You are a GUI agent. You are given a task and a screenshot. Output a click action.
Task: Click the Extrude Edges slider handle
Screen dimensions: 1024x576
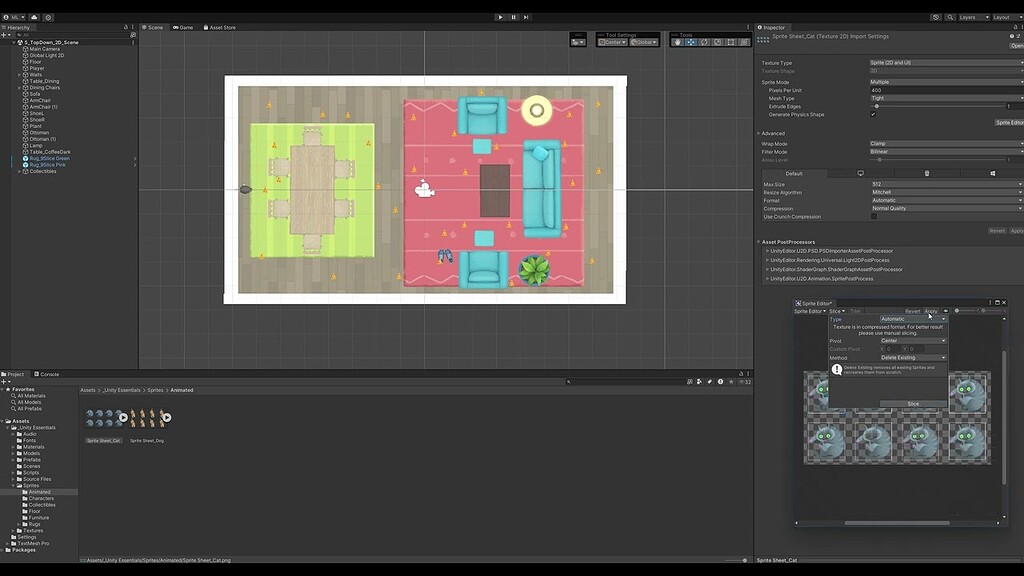point(878,107)
